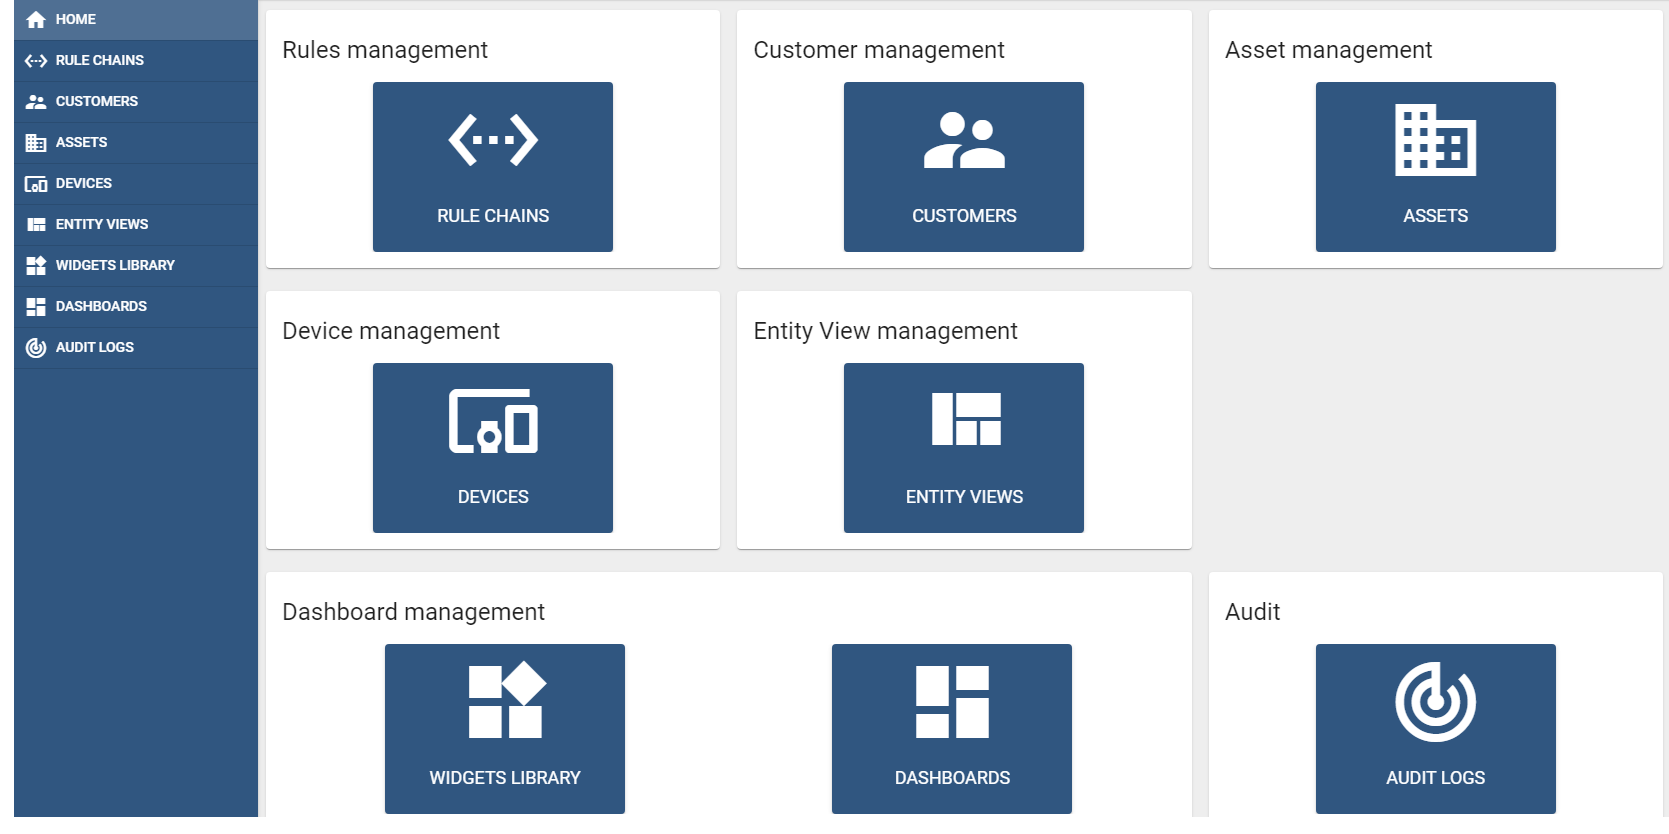Open the Dashboards card button
This screenshot has width=1669, height=834.
(951, 729)
